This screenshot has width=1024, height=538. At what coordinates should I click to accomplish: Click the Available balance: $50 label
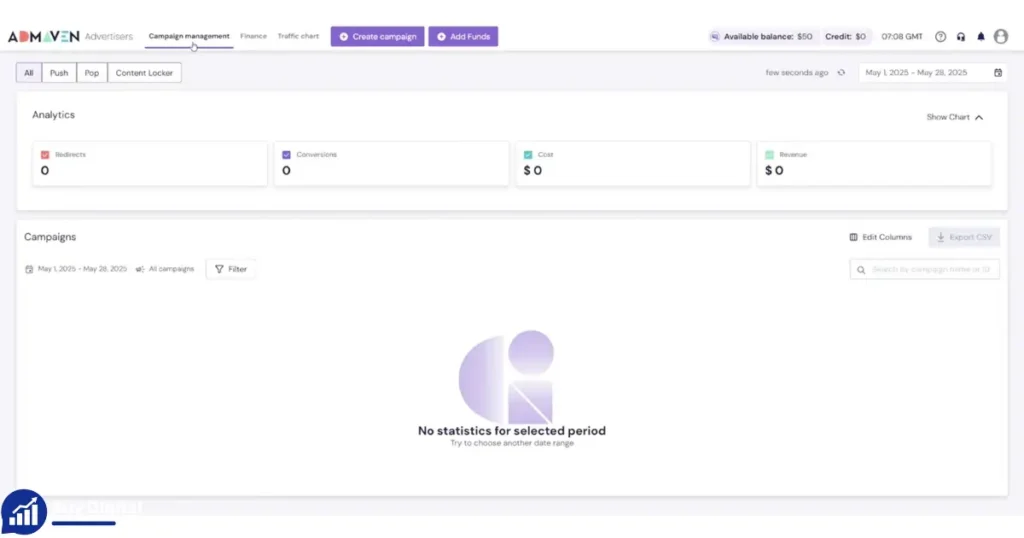pyautogui.click(x=768, y=37)
